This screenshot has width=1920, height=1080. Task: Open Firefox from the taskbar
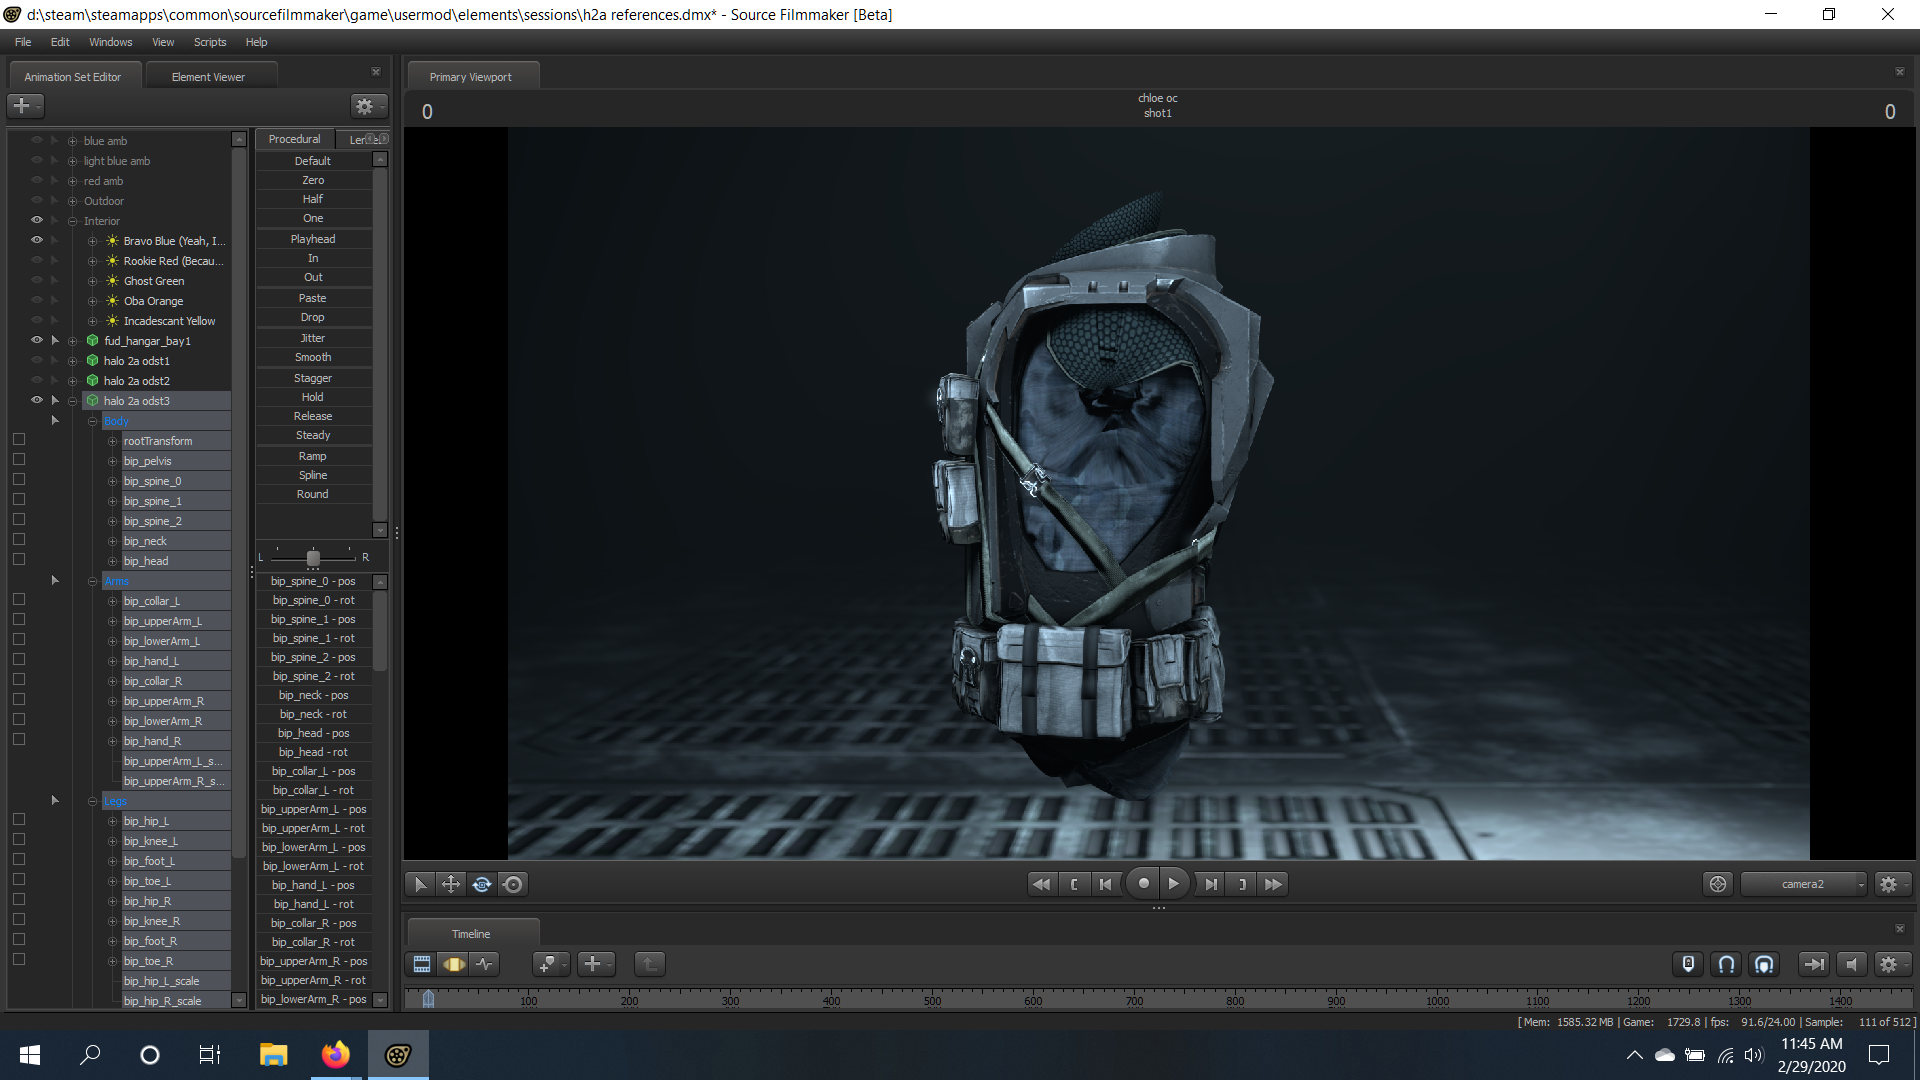tap(335, 1054)
